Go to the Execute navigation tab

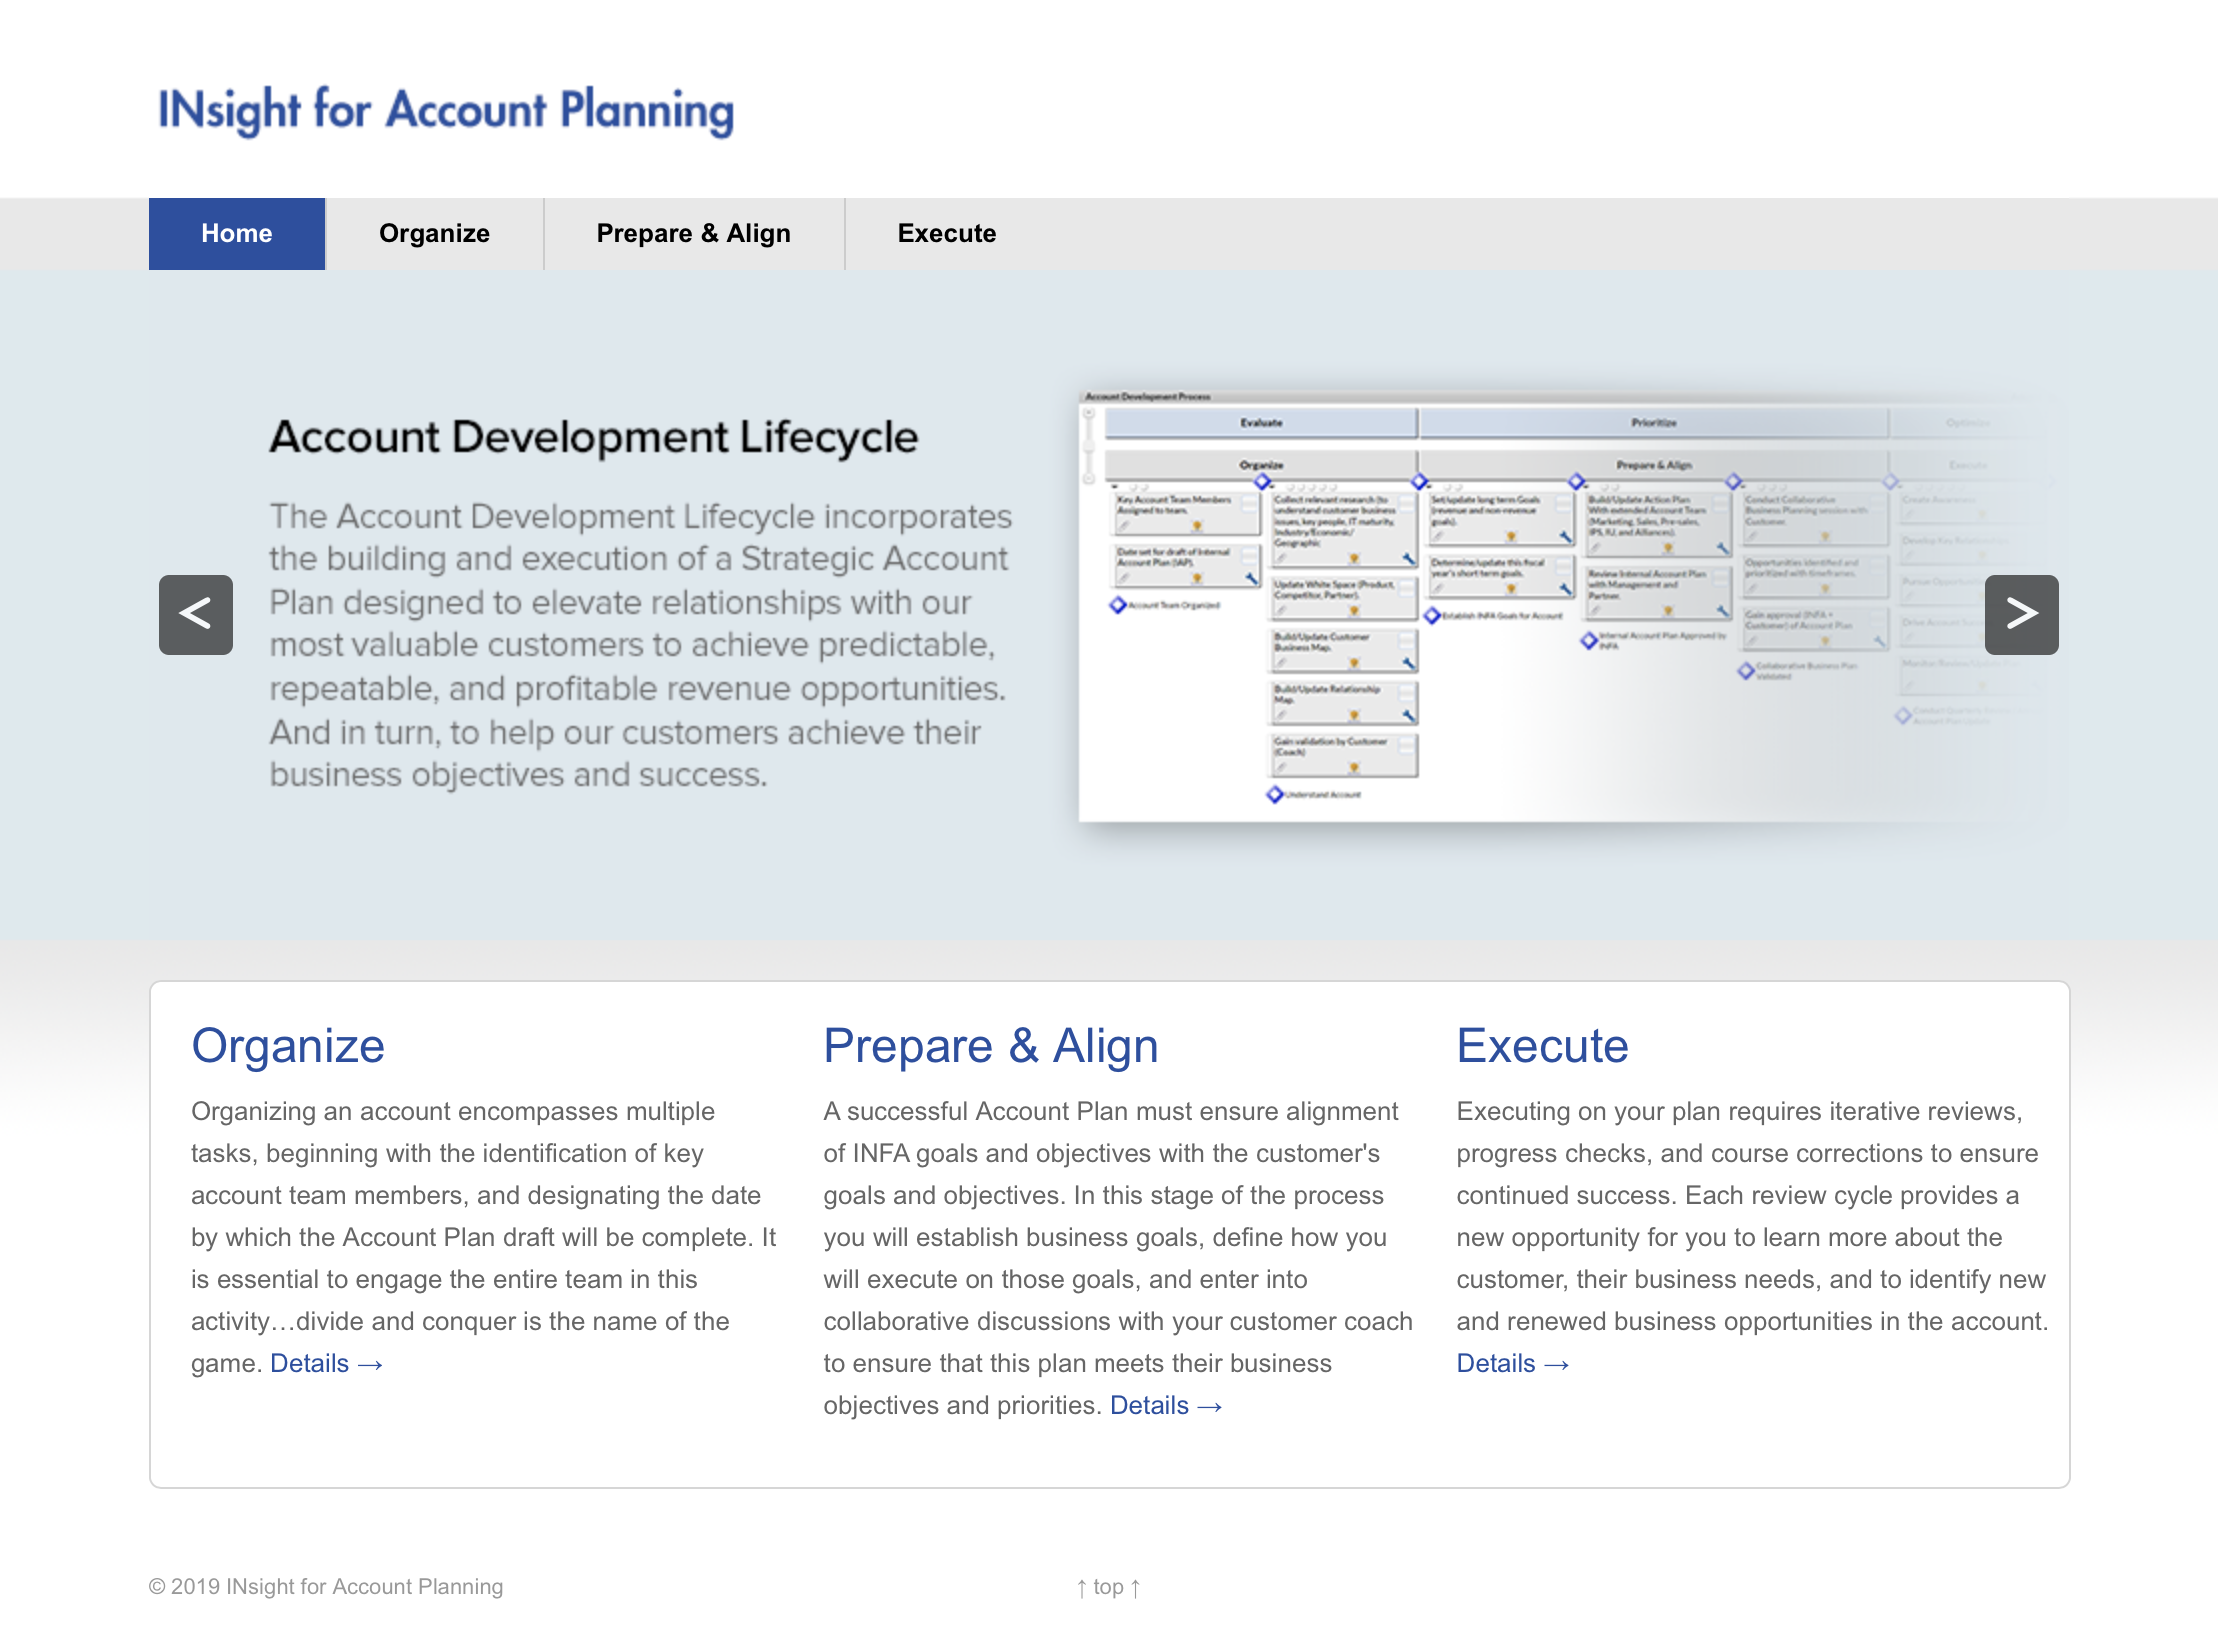tap(947, 233)
